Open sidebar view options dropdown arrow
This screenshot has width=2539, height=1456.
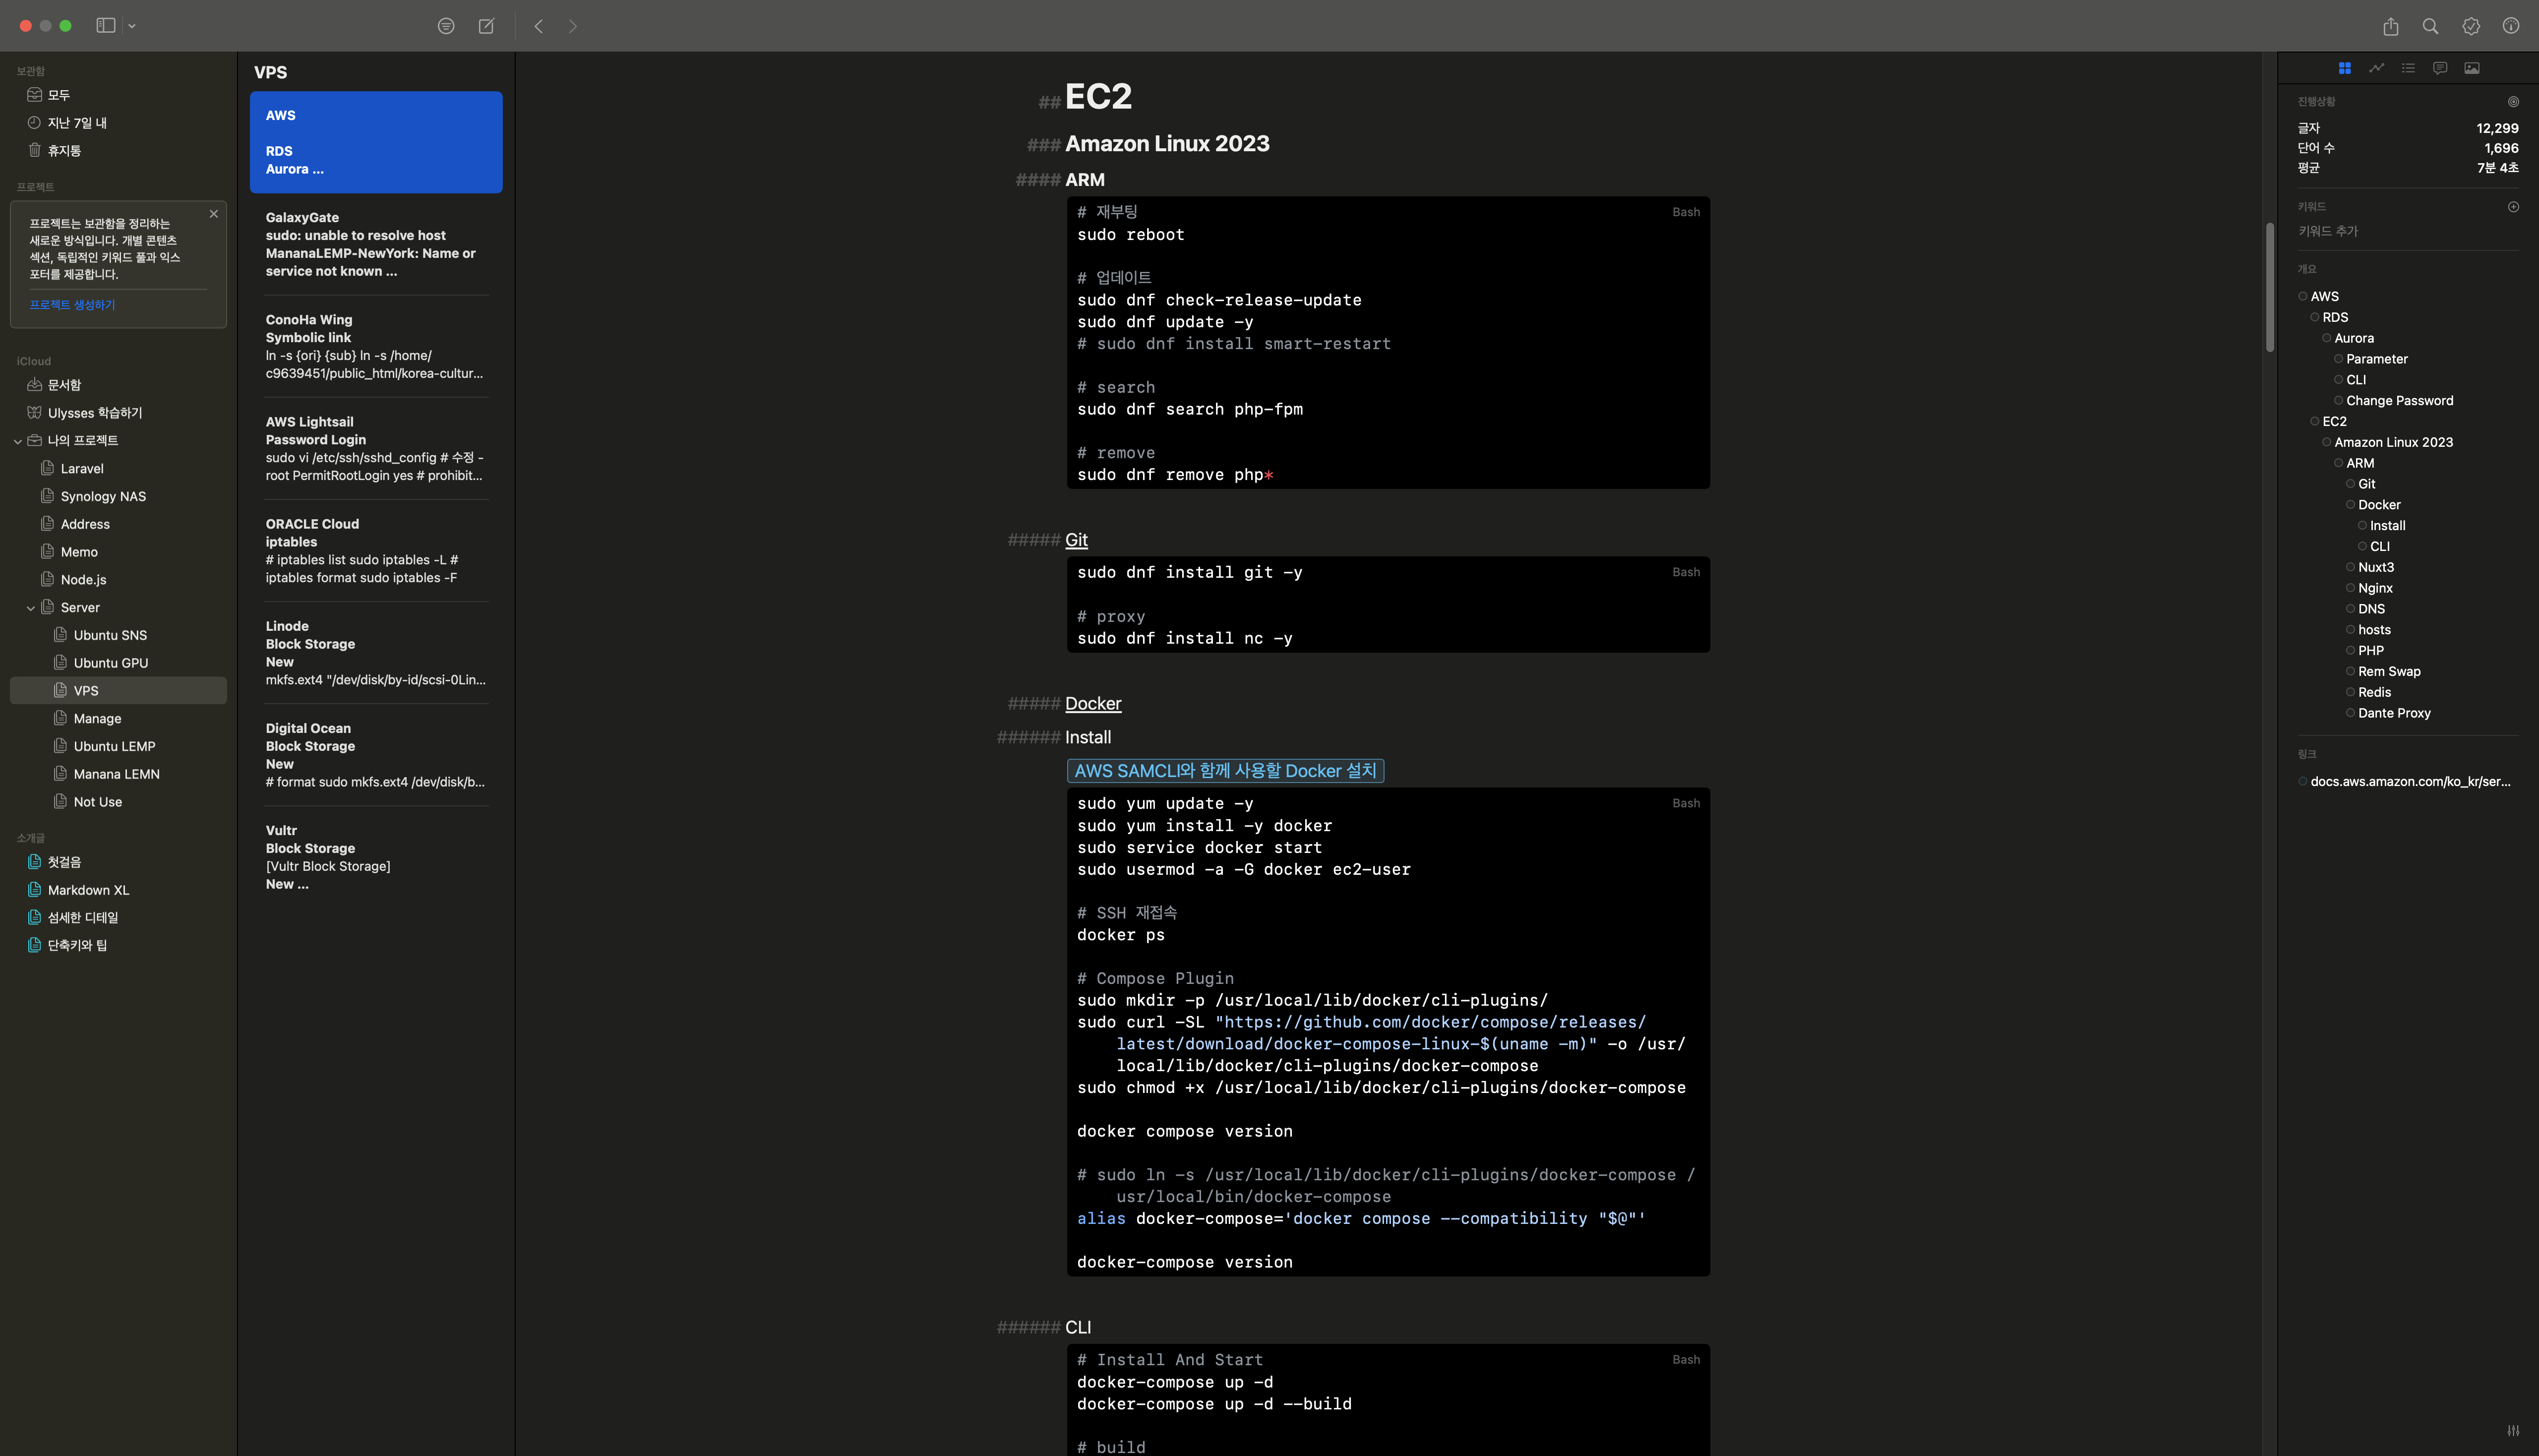coord(132,26)
